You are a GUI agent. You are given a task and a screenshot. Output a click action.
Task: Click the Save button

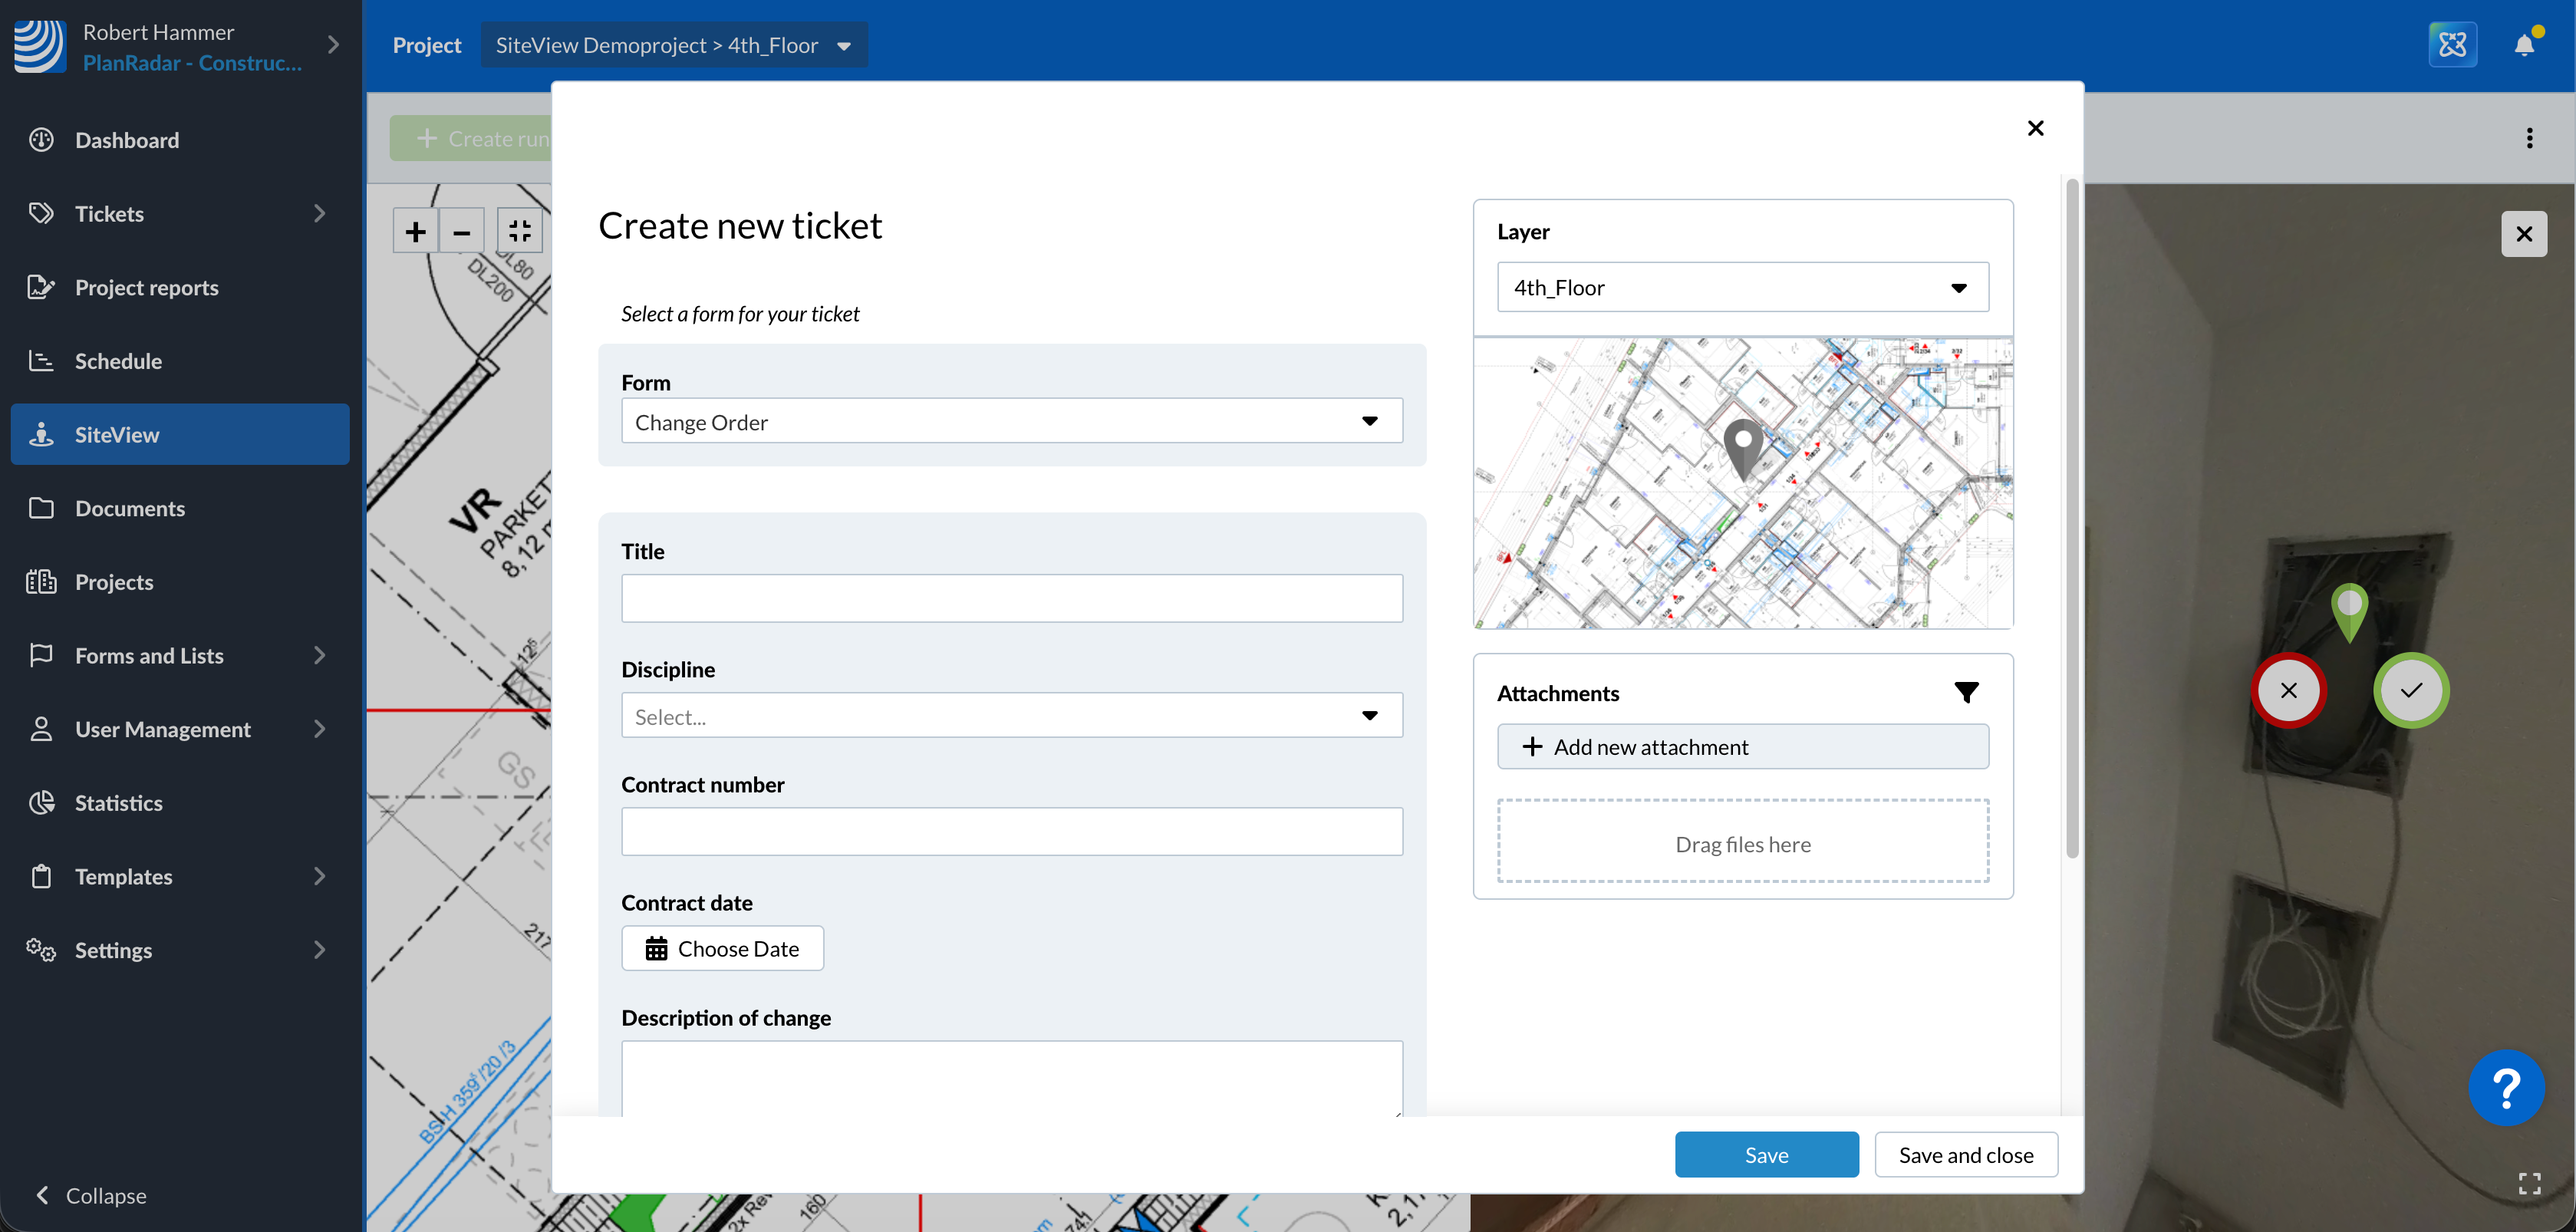pos(1766,1155)
